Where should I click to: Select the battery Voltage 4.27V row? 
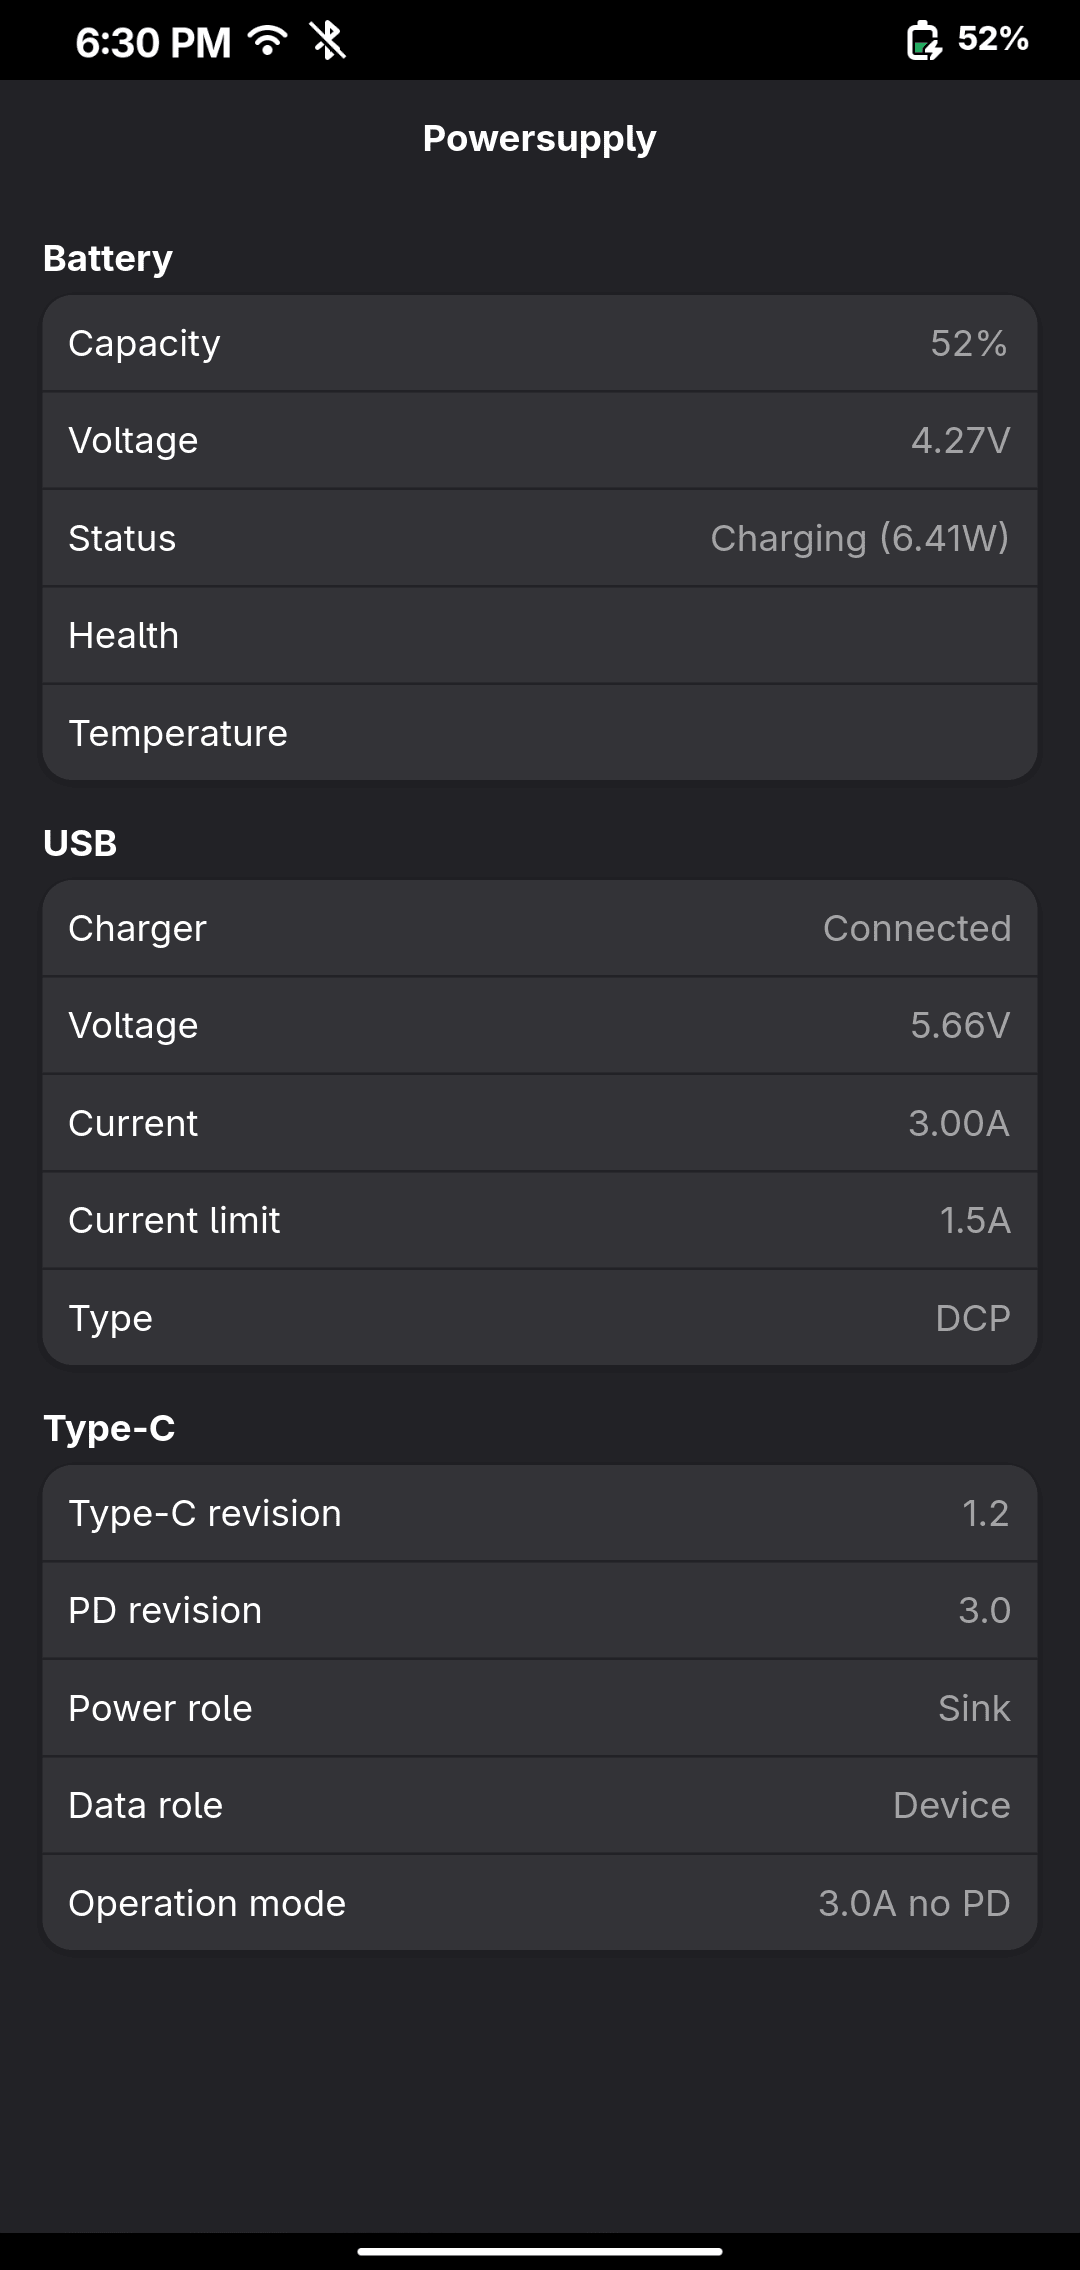pyautogui.click(x=540, y=440)
